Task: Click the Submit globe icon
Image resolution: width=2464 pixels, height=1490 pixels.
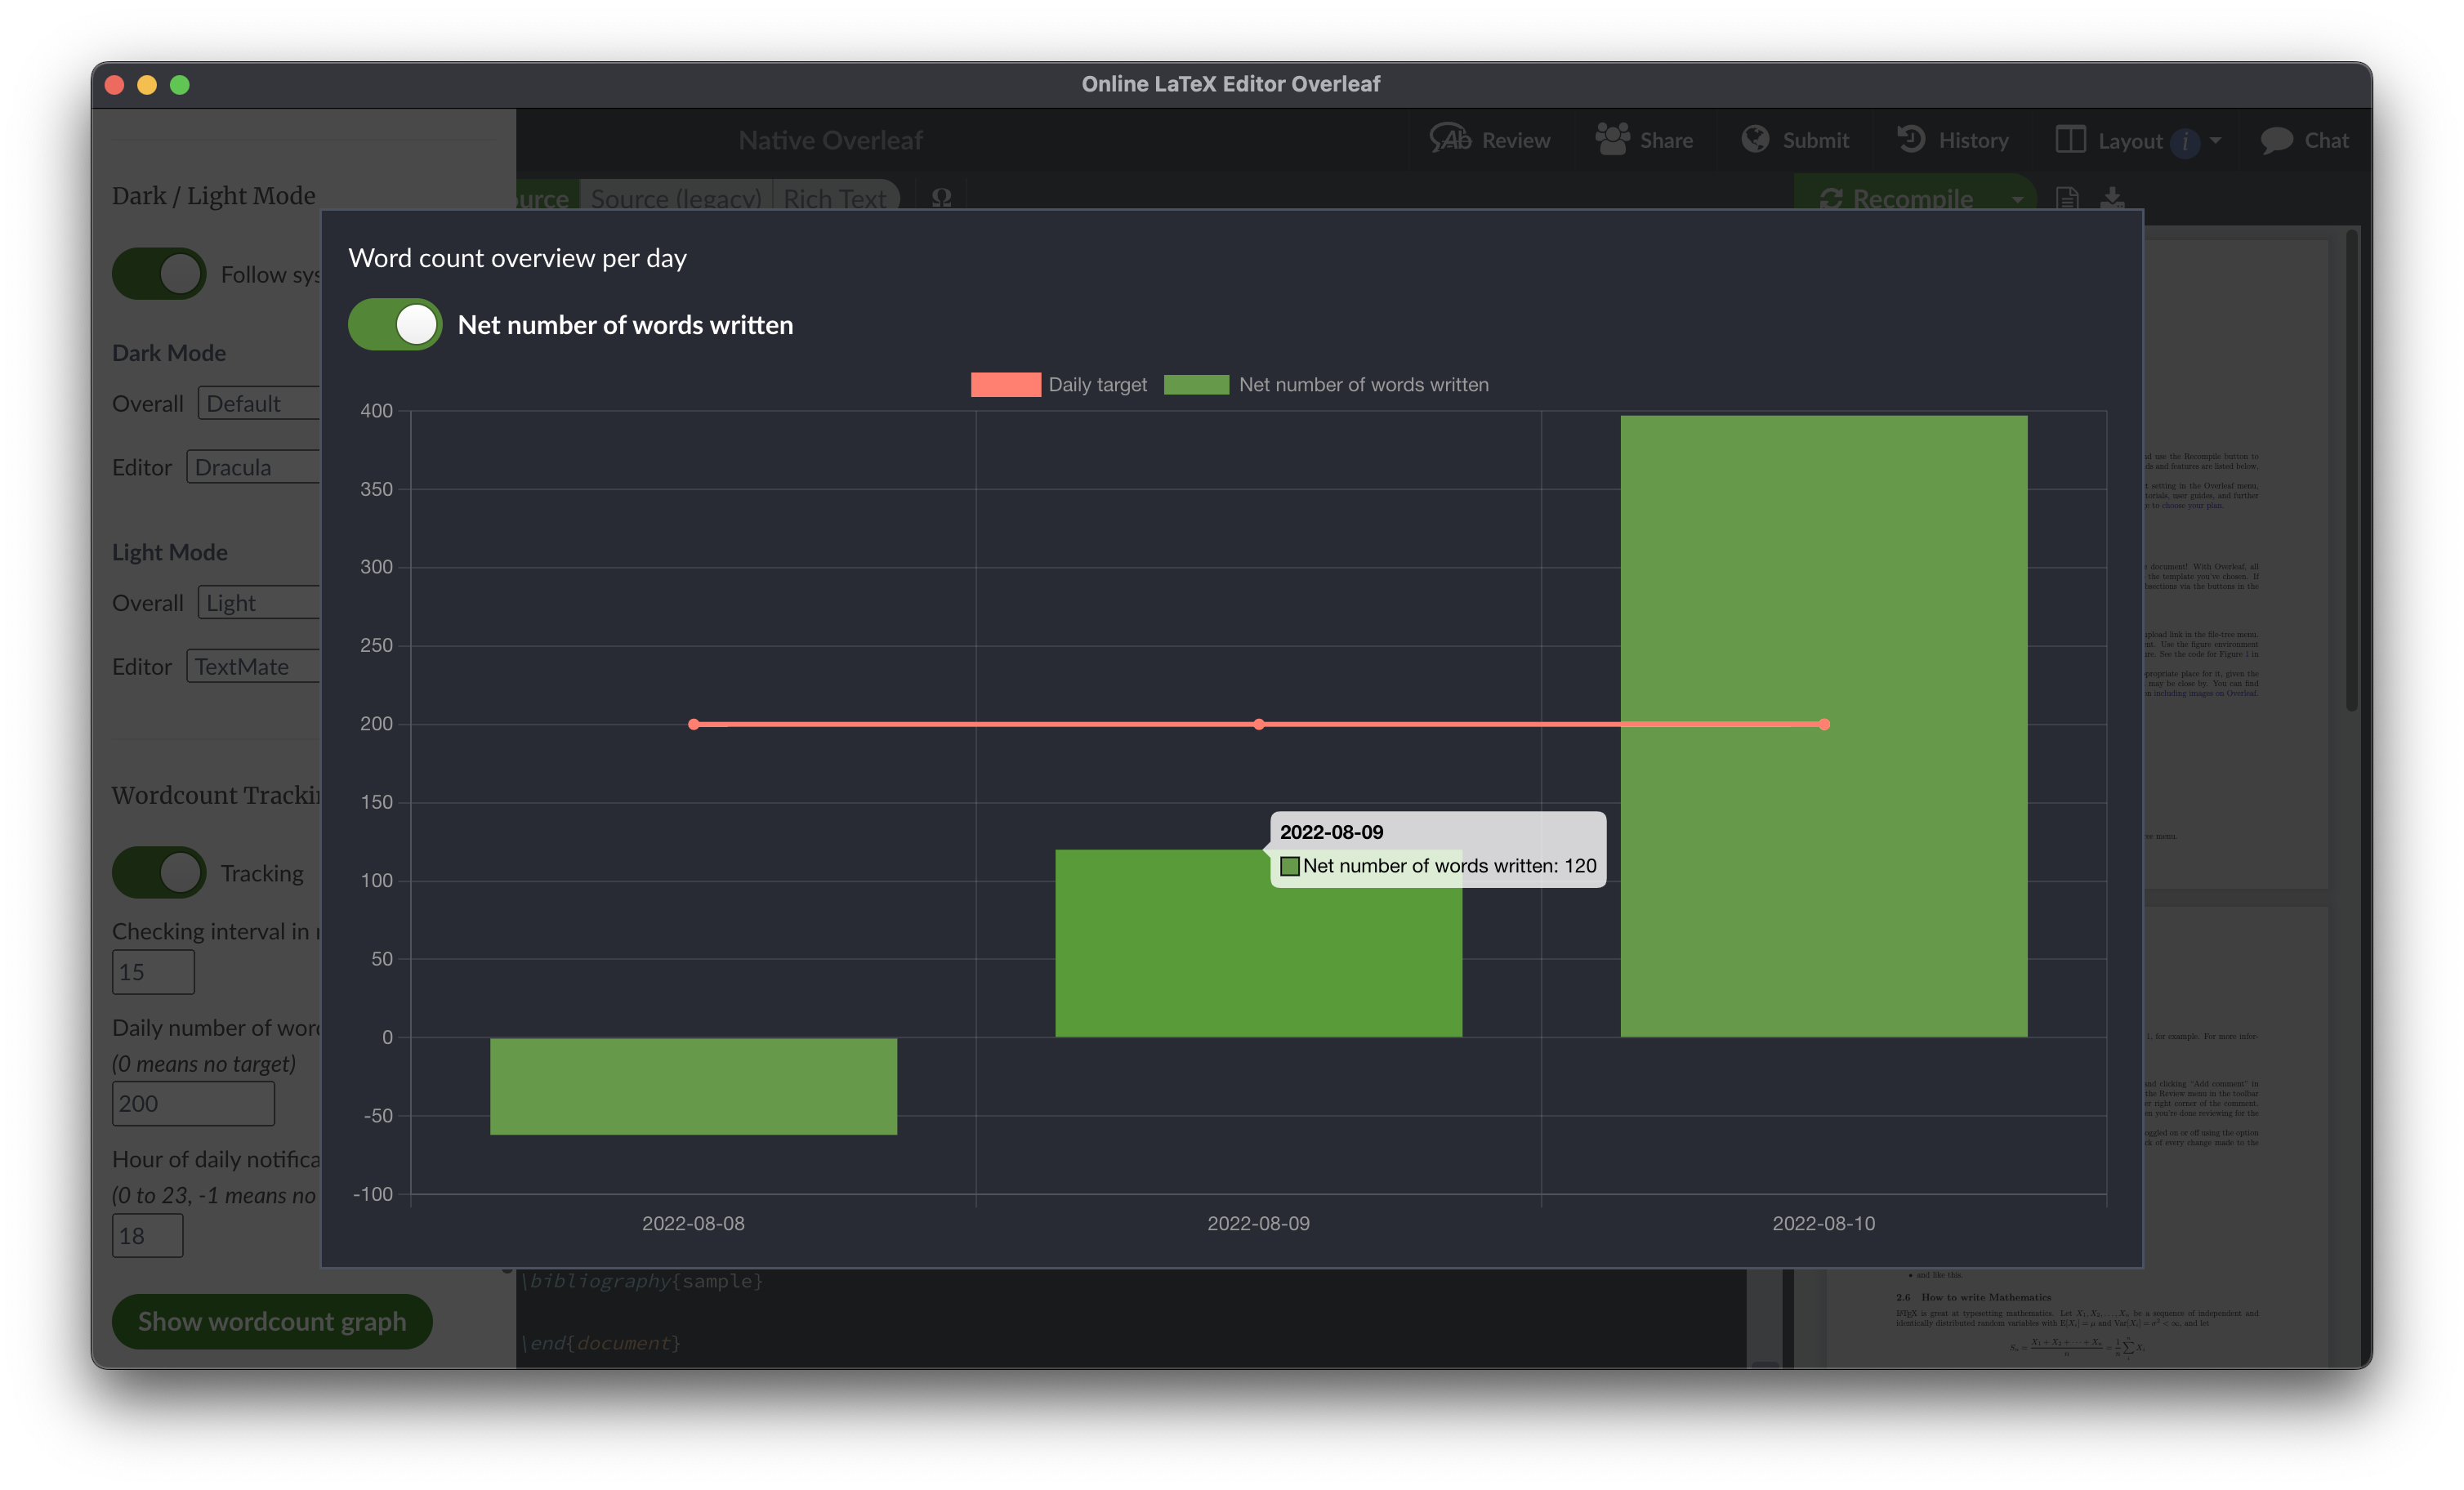Action: point(1755,139)
